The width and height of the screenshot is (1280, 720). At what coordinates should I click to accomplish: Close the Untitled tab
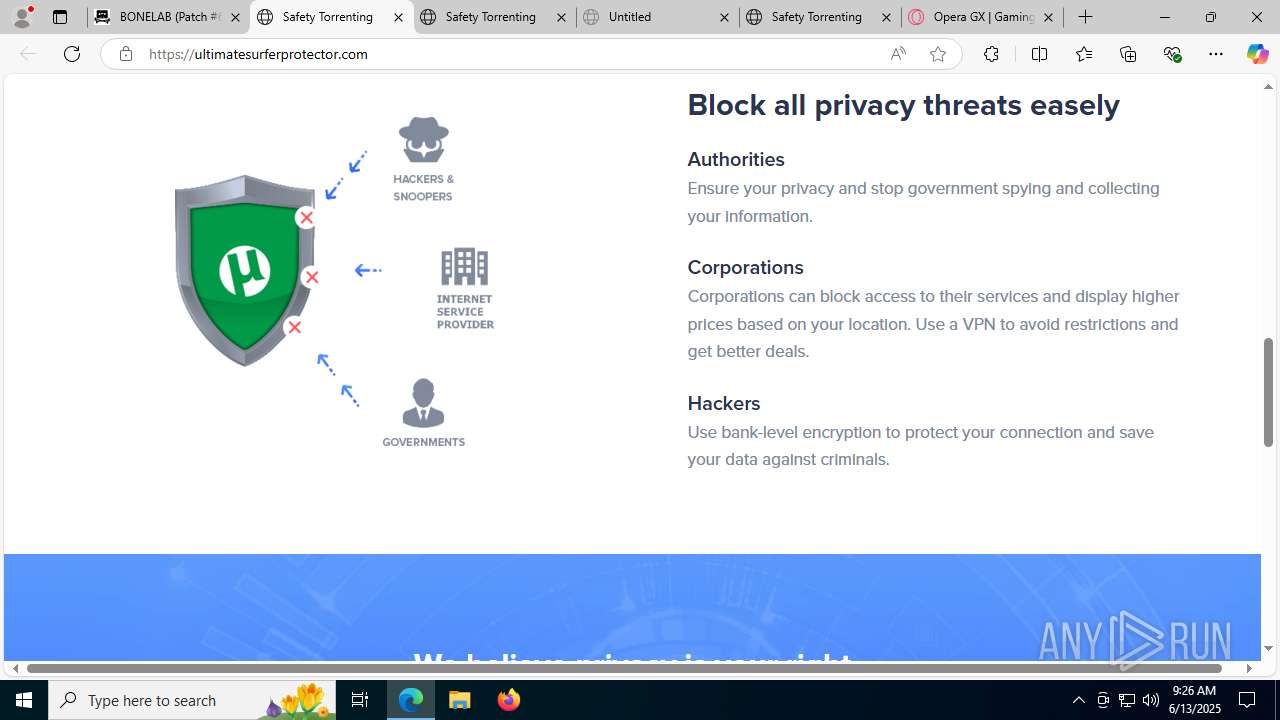click(724, 17)
